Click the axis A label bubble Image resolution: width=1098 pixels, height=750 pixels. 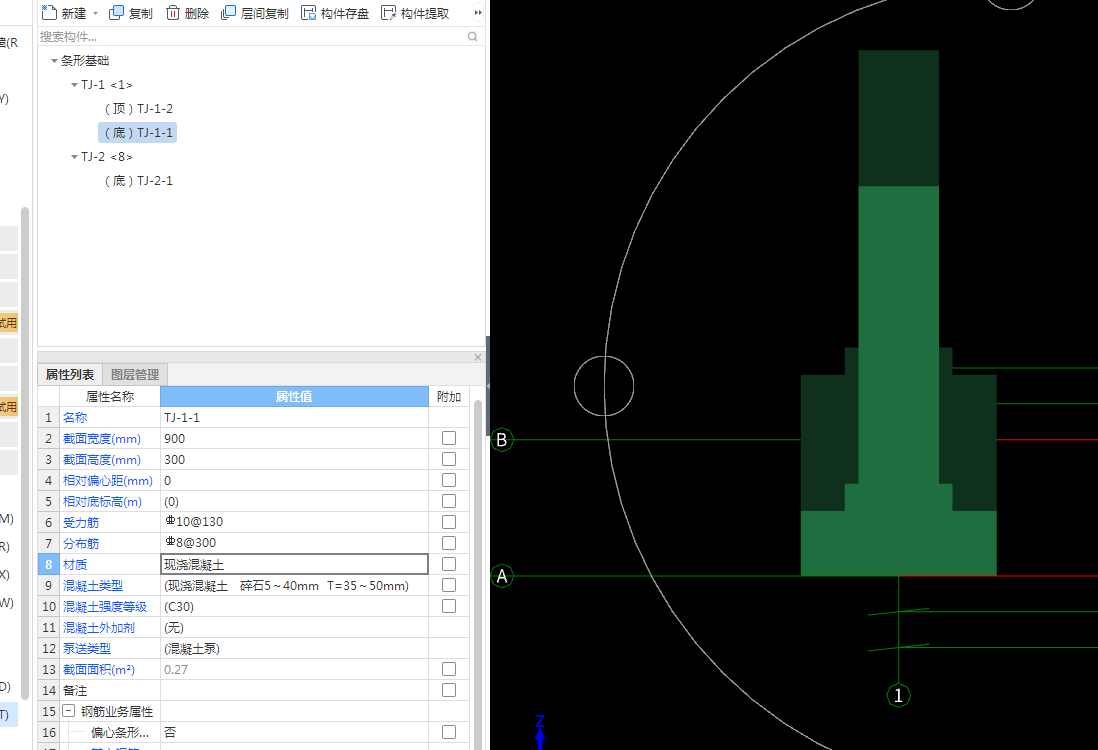point(501,576)
